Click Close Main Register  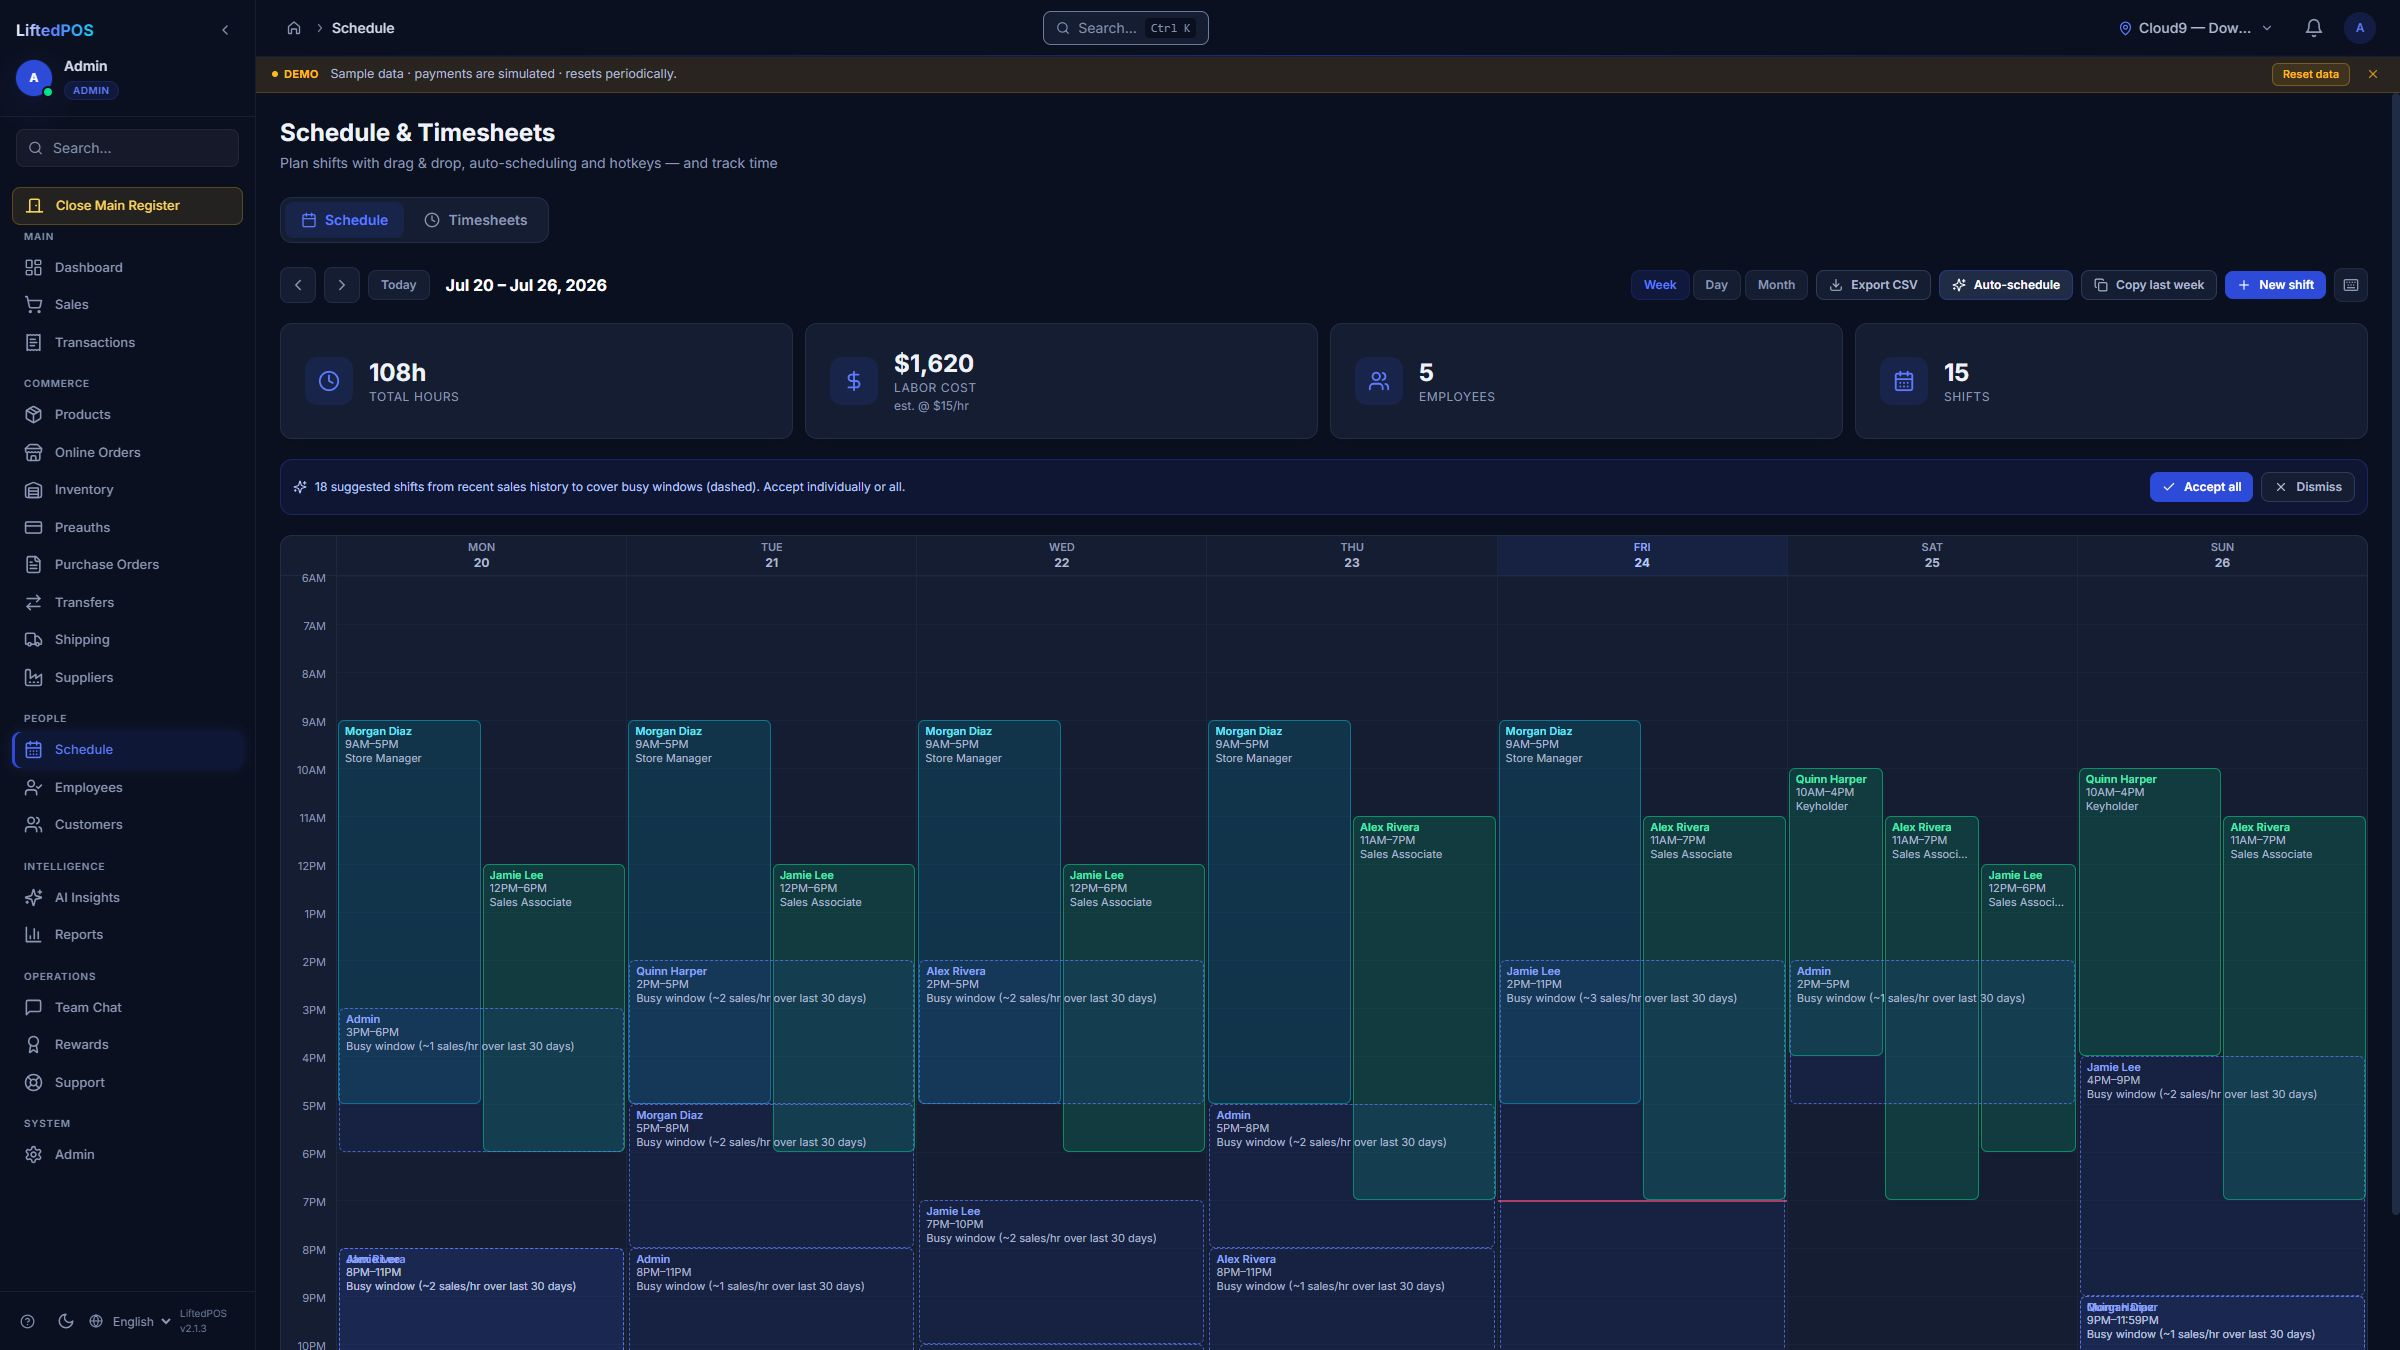(127, 205)
